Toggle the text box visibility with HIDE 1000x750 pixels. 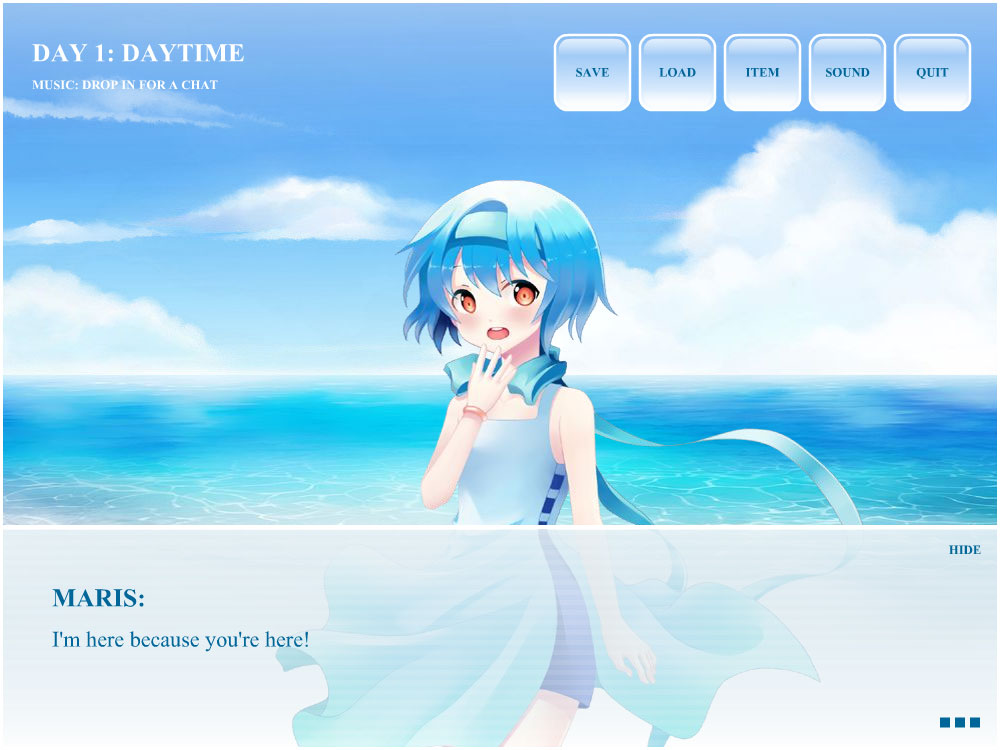(965, 547)
